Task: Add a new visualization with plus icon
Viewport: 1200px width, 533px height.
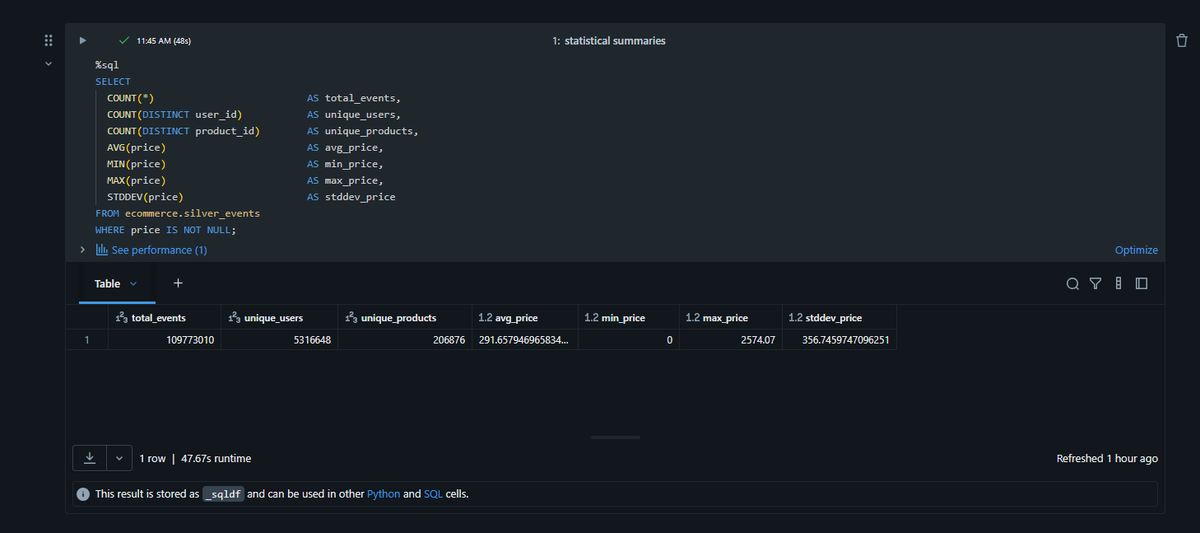Action: coord(178,284)
